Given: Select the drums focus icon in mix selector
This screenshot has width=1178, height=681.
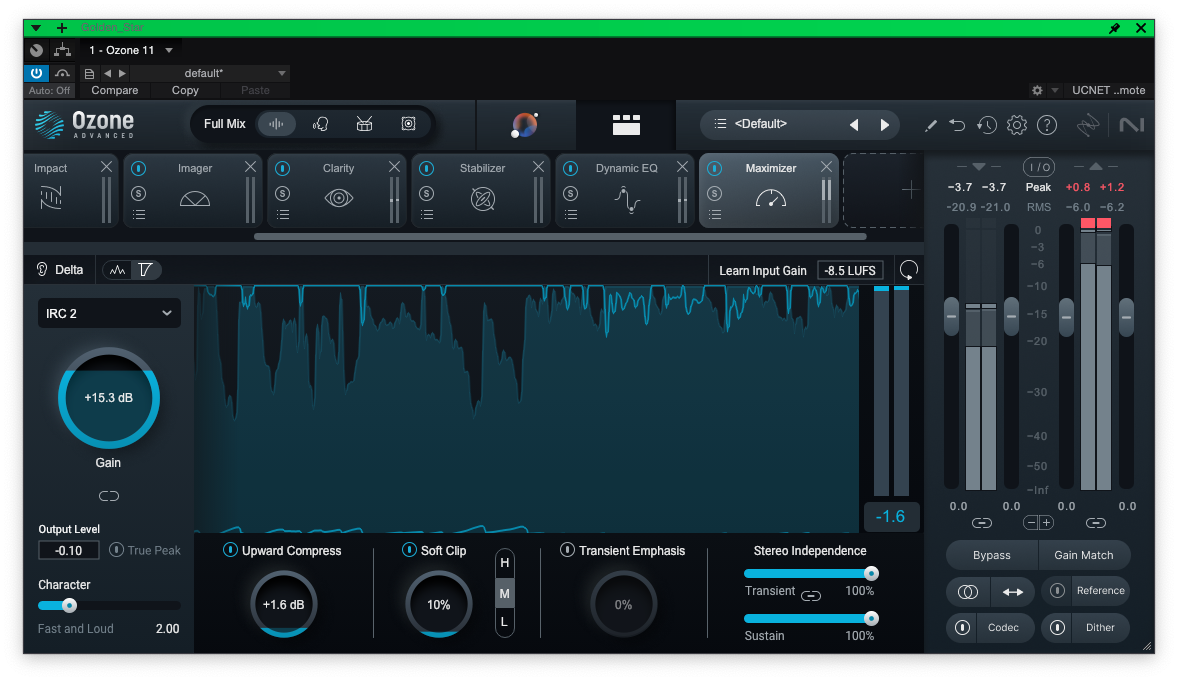Looking at the screenshot, I should (x=364, y=124).
